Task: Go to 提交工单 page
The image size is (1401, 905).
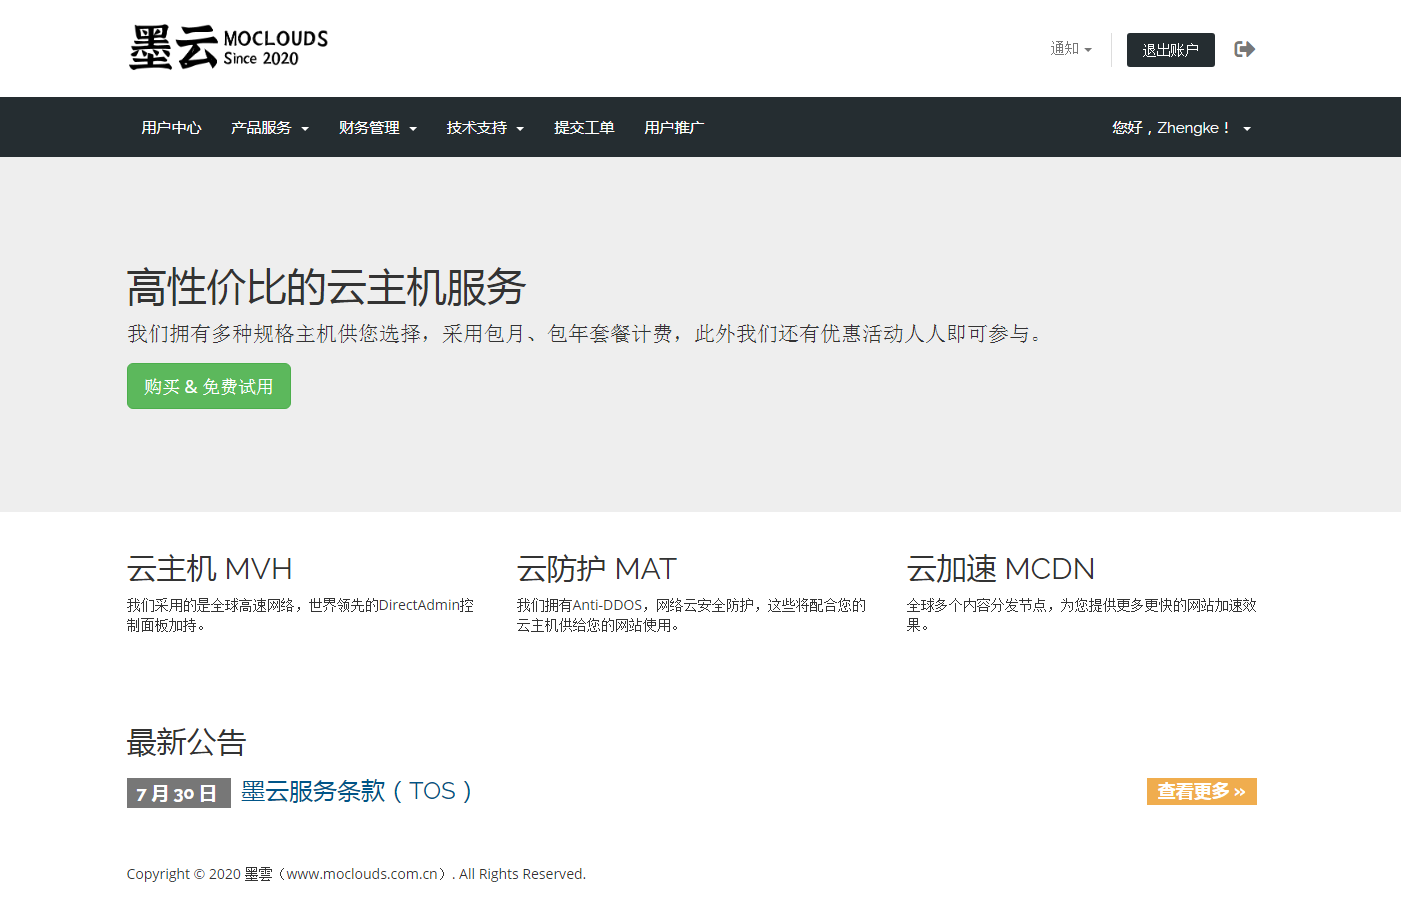Action: tap(584, 128)
